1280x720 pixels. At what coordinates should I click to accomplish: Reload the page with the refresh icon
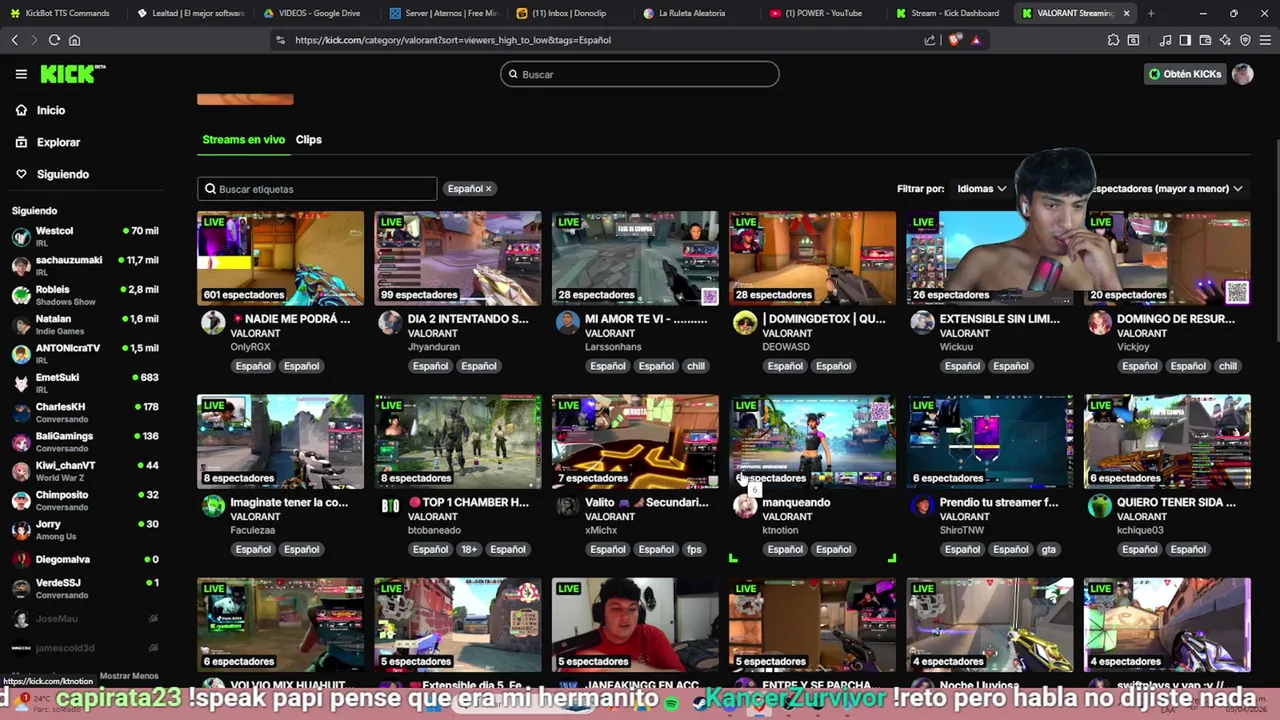click(x=54, y=40)
